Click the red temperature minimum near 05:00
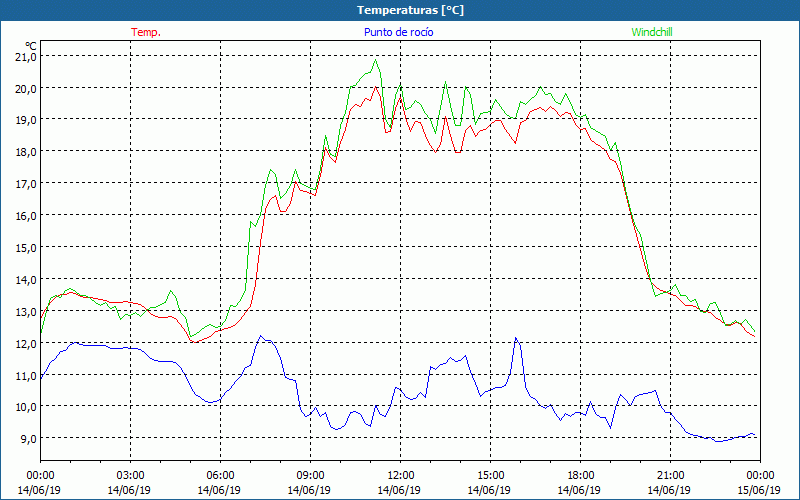The height and width of the screenshot is (500, 800). pyautogui.click(x=193, y=342)
